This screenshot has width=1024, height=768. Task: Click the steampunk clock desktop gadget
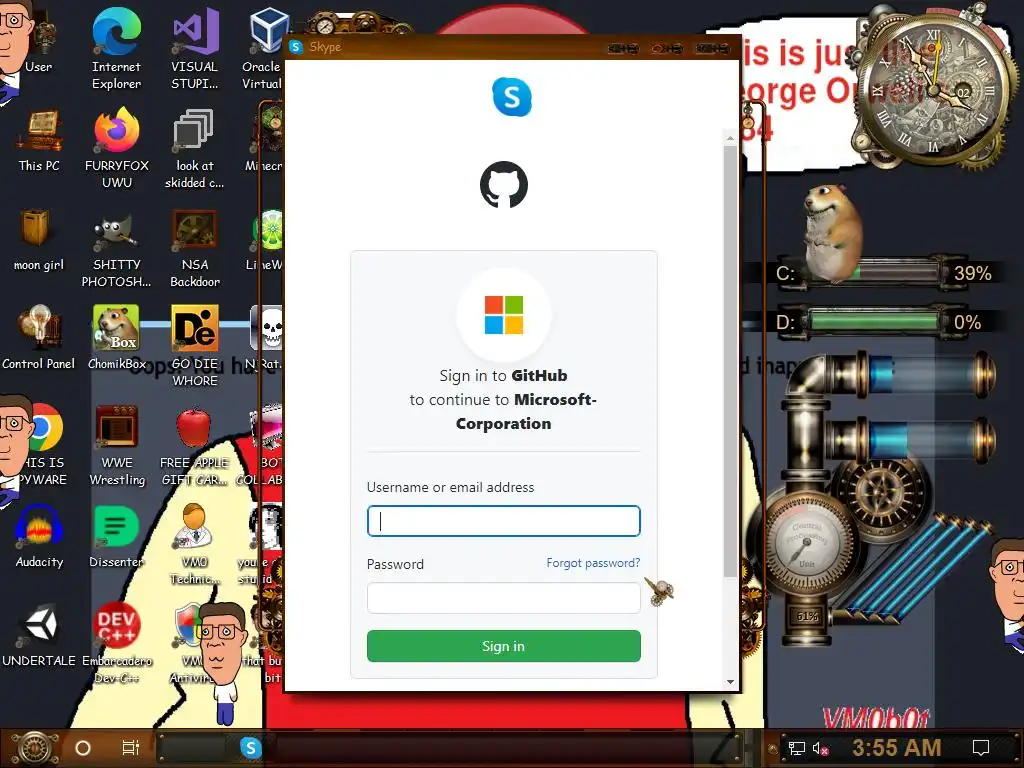933,89
